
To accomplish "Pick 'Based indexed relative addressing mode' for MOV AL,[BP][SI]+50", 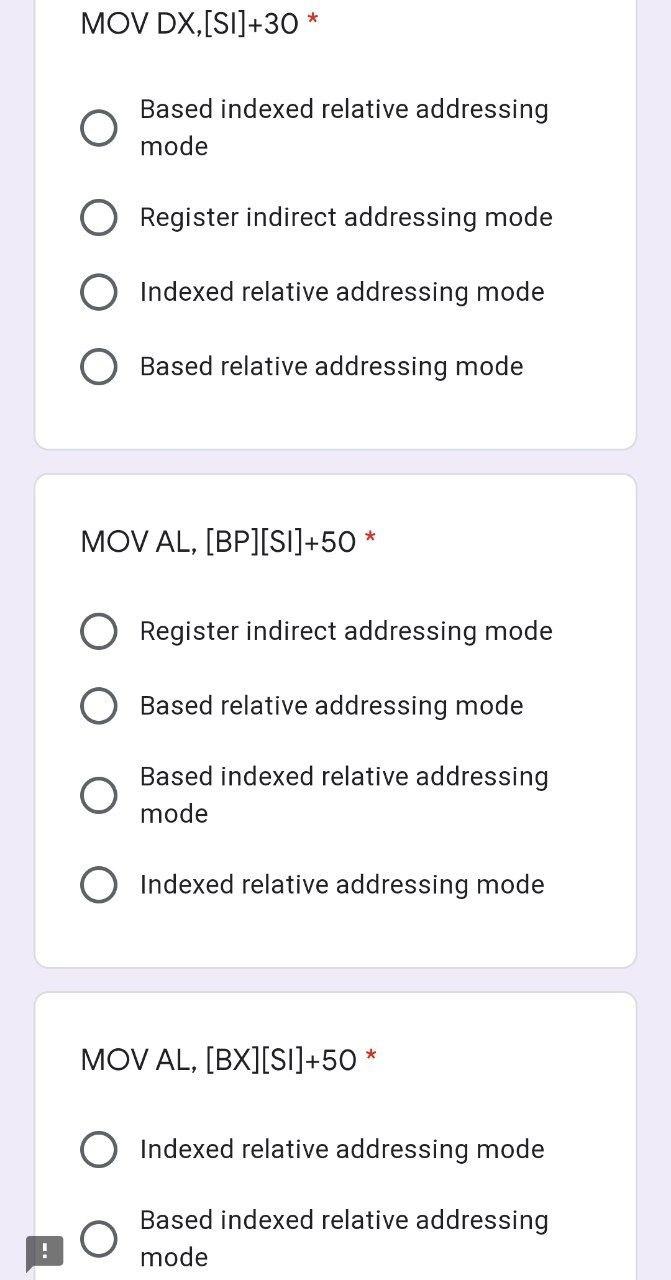I will [x=98, y=795].
